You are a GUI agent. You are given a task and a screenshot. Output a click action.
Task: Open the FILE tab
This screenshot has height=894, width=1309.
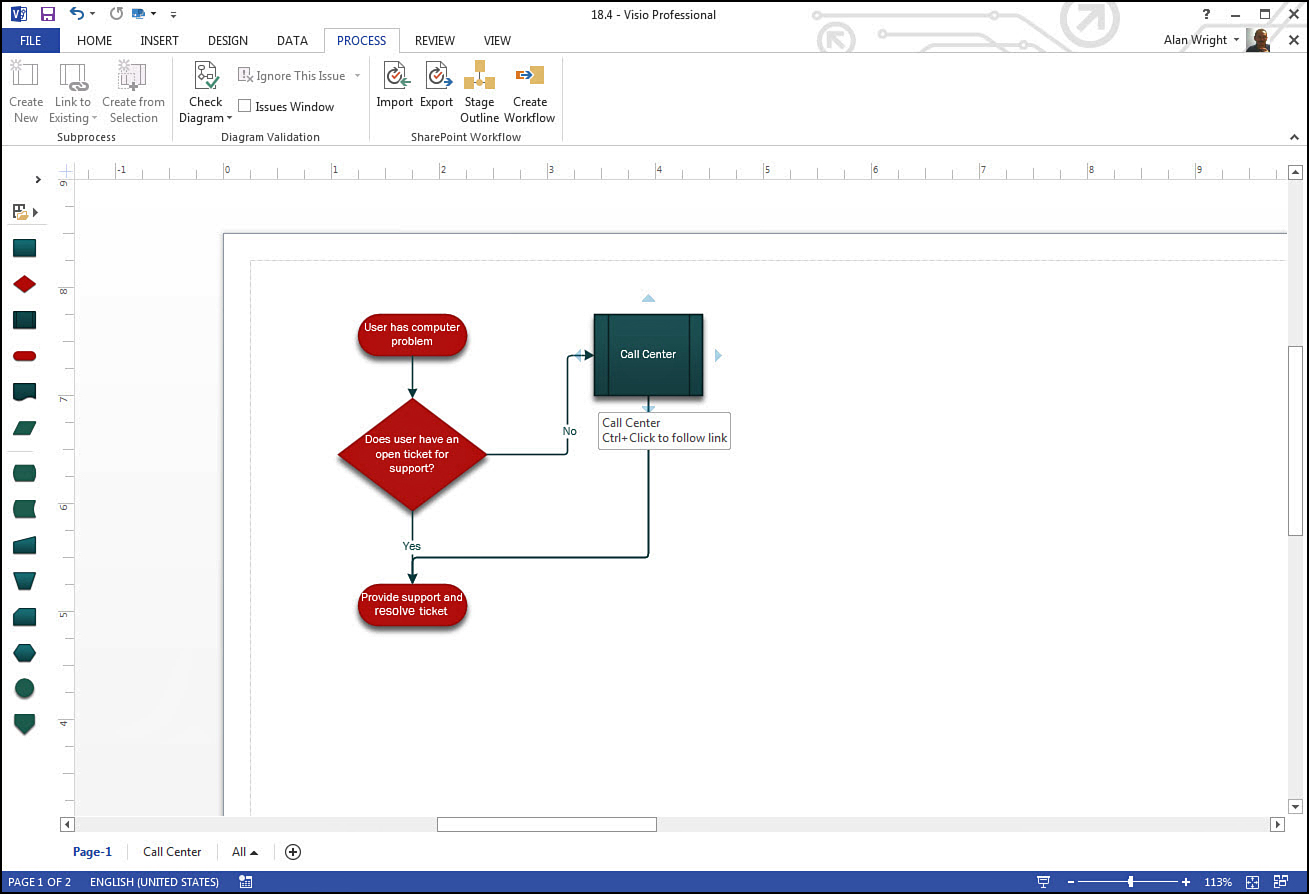(x=30, y=40)
